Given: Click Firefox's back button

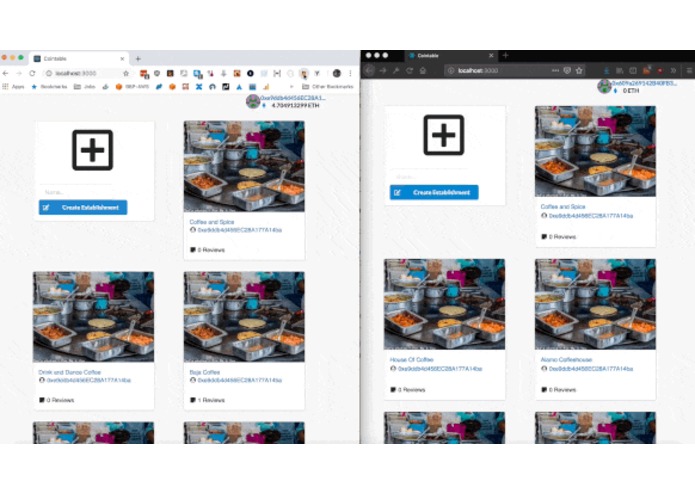Looking at the screenshot, I should click(369, 70).
